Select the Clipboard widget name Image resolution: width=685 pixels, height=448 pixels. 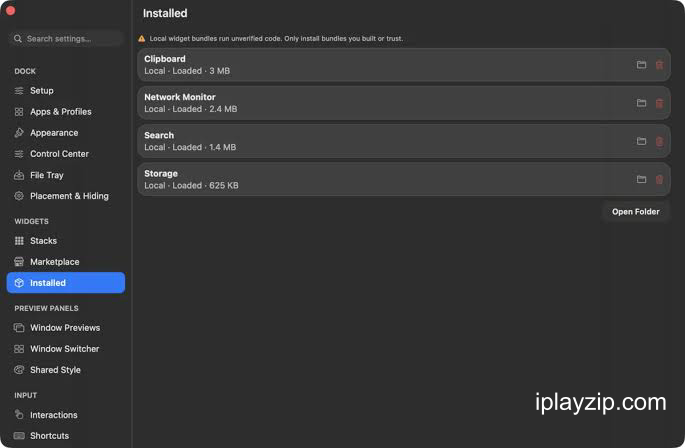tap(165, 59)
